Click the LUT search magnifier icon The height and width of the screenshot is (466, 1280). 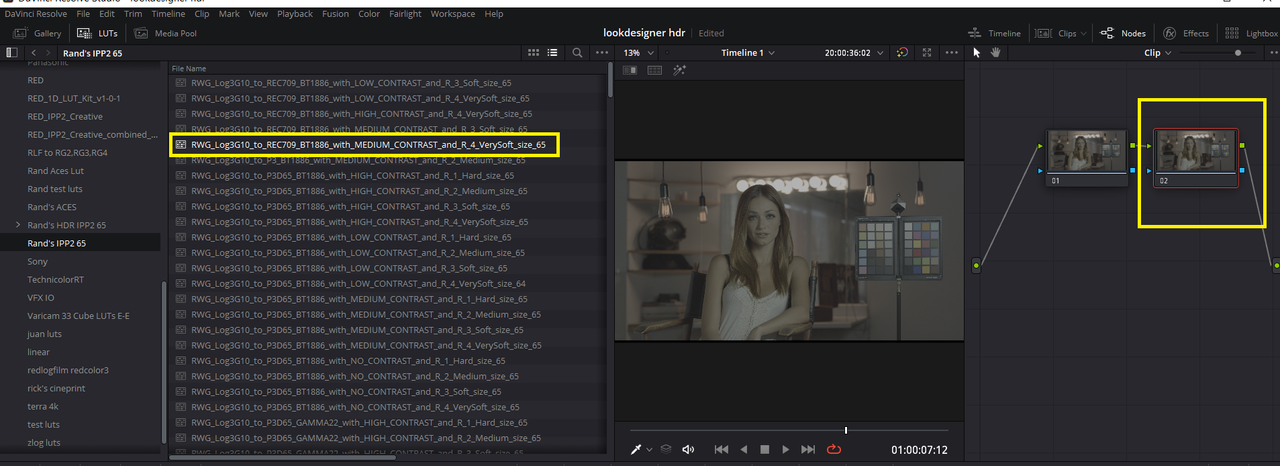tap(578, 52)
